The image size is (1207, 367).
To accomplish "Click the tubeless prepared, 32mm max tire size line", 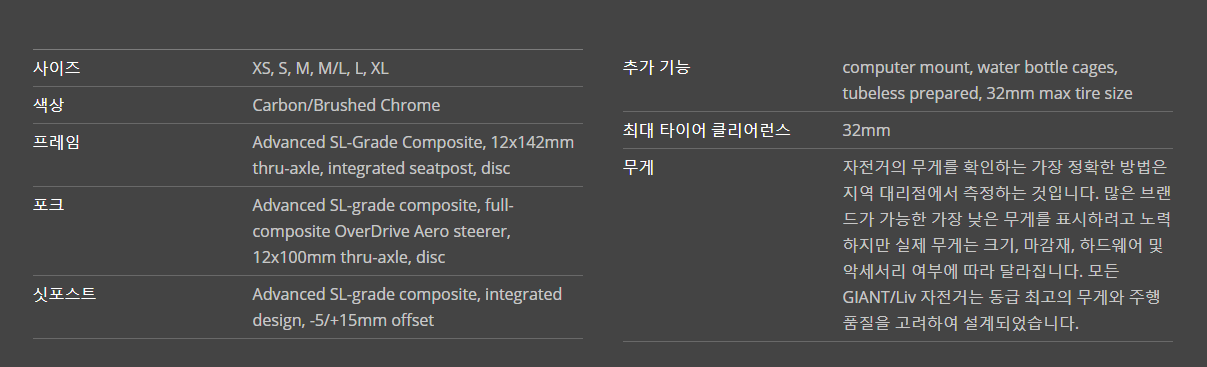I will [988, 93].
